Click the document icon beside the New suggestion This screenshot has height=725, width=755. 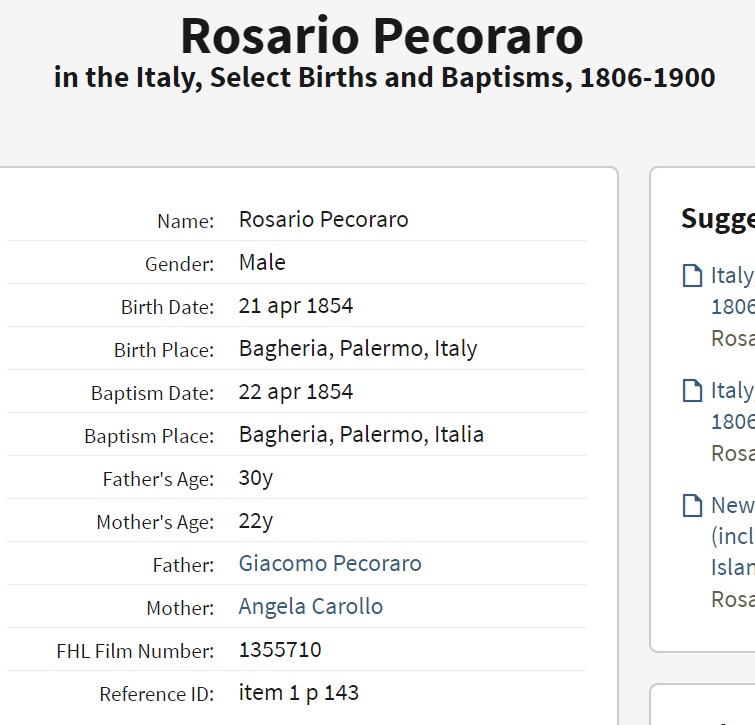pos(692,506)
